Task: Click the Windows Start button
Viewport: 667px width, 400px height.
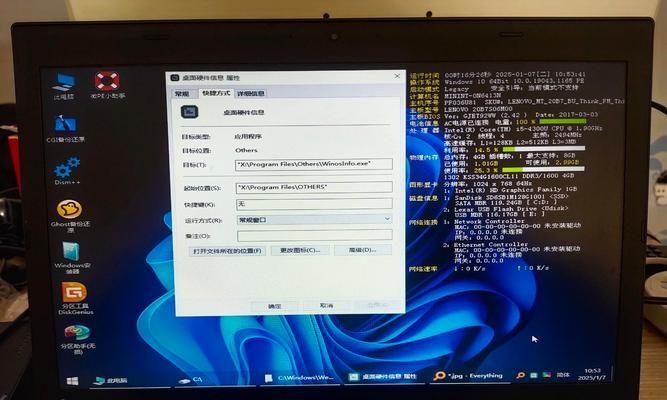Action: 73,381
